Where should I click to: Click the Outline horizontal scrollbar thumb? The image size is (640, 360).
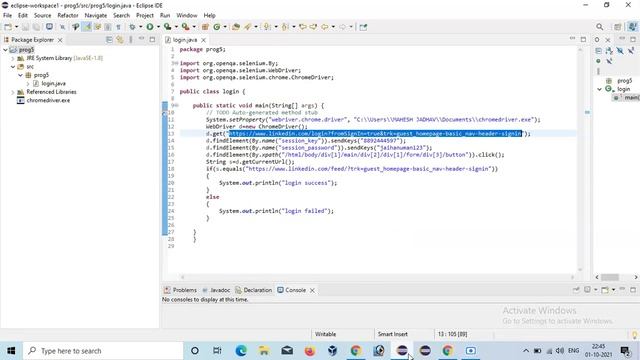[x=610, y=277]
